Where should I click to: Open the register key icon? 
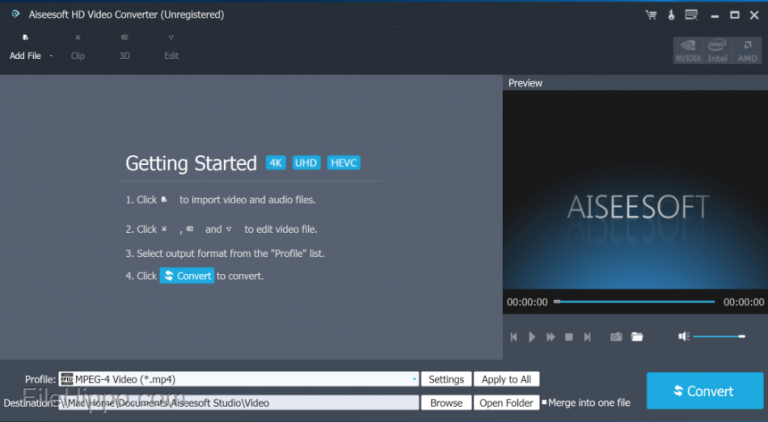(x=671, y=15)
